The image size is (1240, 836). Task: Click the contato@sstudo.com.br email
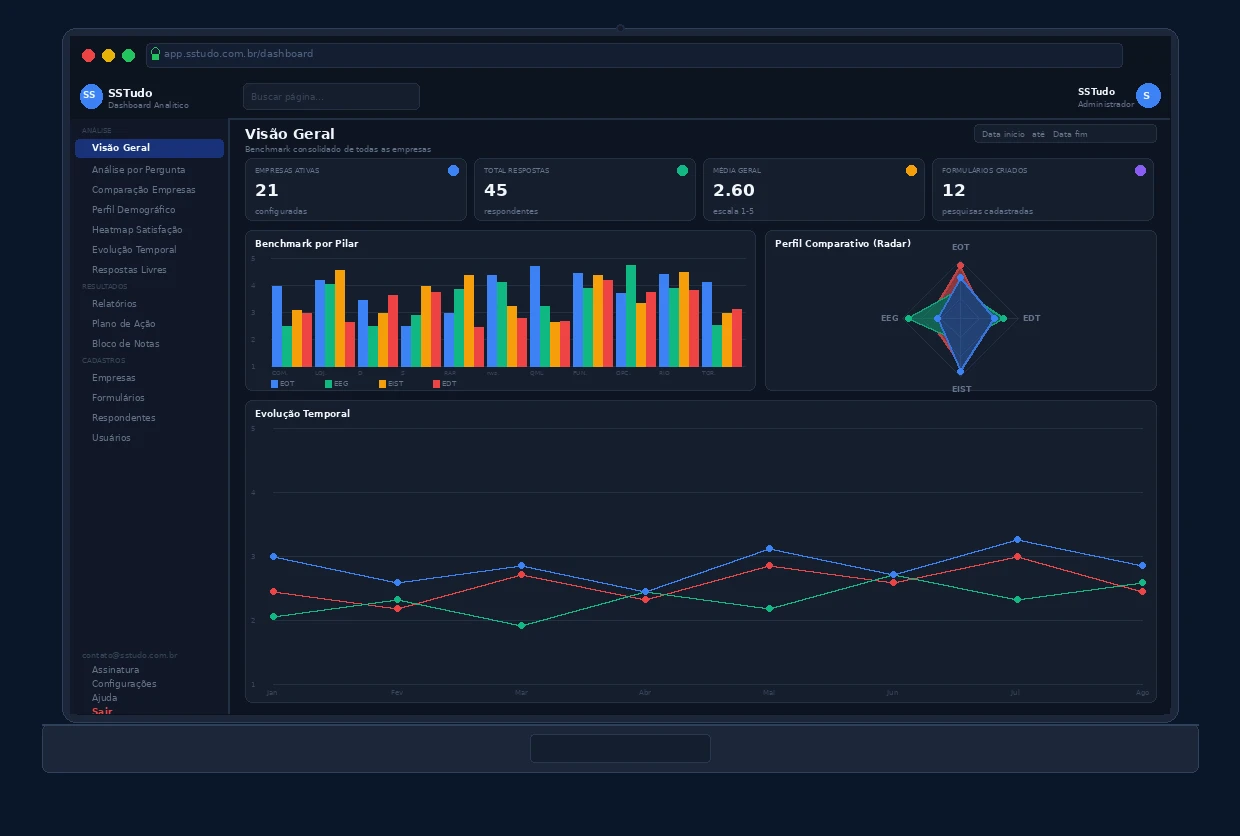(130, 655)
